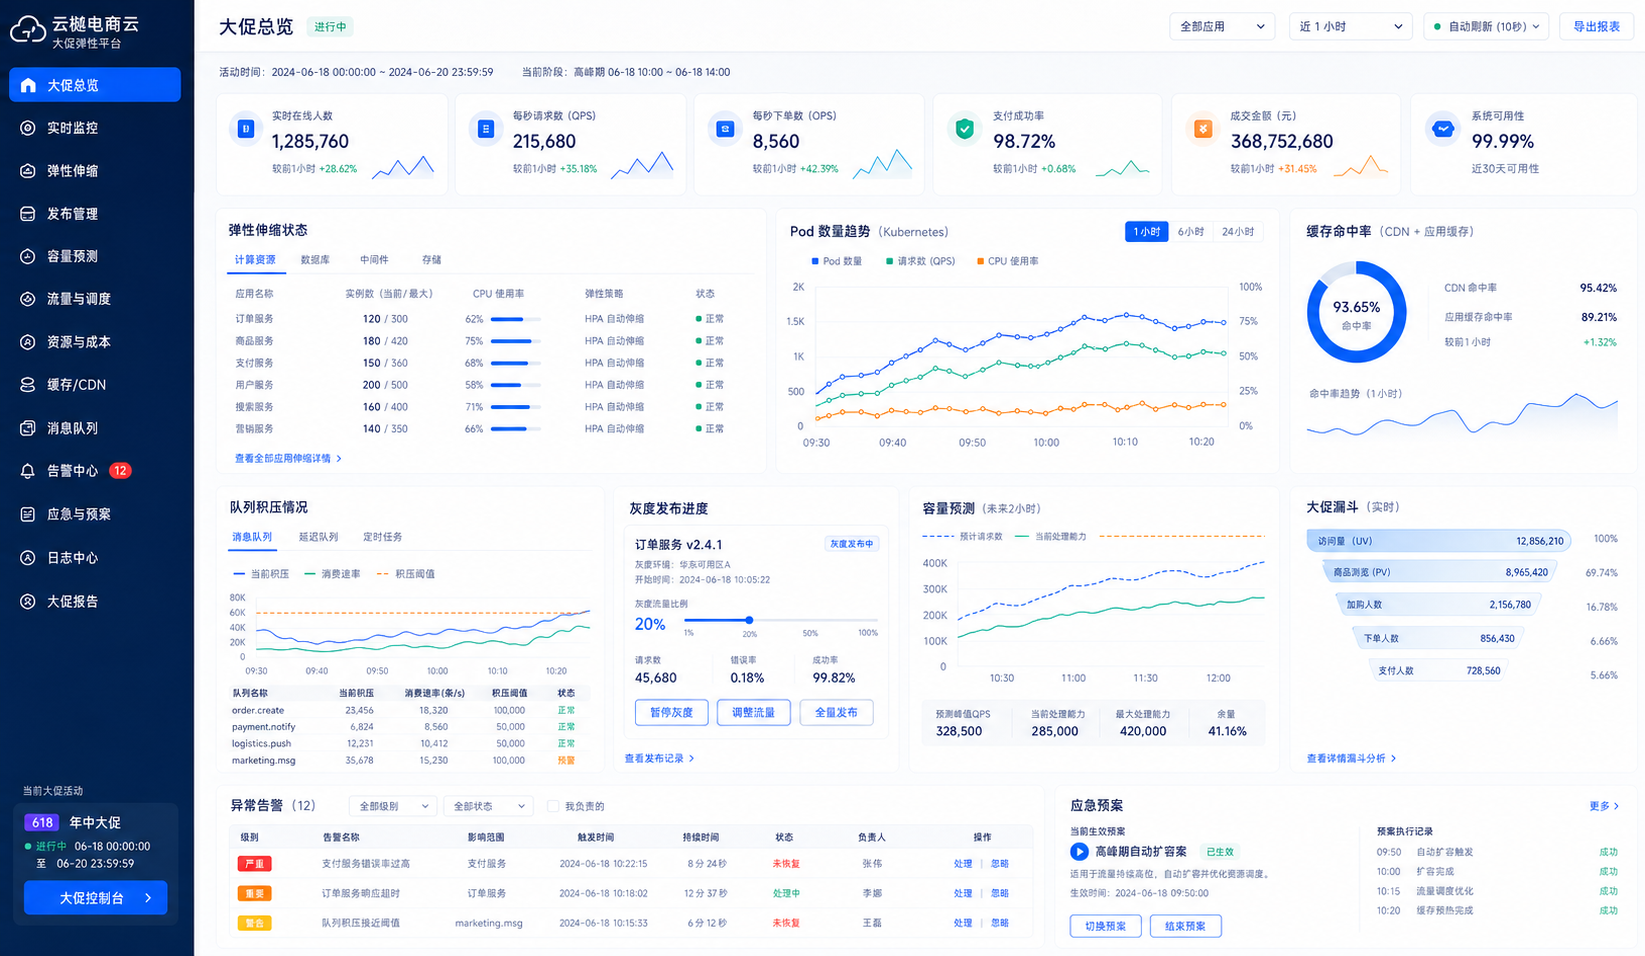Open the 自动刷新 (10秒) dropdown

click(1486, 27)
